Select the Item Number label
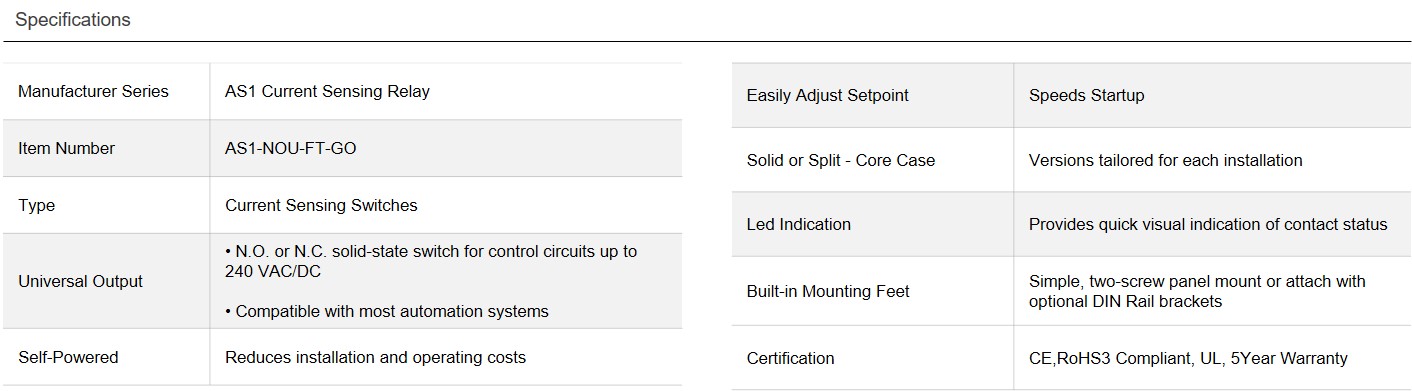 coord(66,148)
